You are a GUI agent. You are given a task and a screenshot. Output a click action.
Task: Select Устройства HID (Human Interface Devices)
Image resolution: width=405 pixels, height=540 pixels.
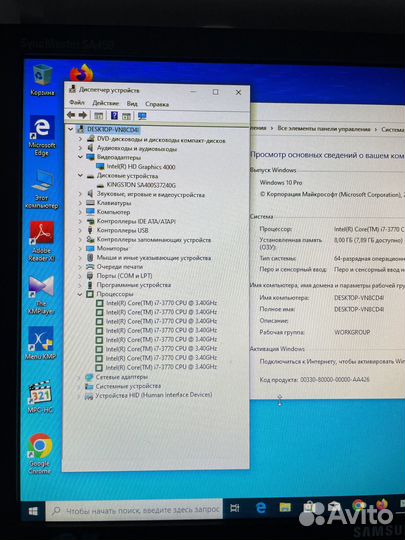(x=154, y=395)
